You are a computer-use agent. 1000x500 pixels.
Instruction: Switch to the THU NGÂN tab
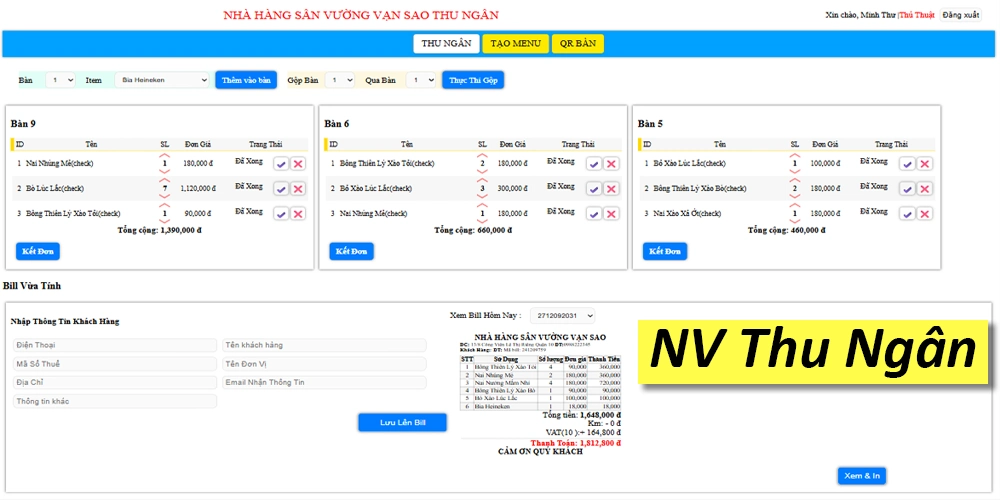tap(446, 43)
